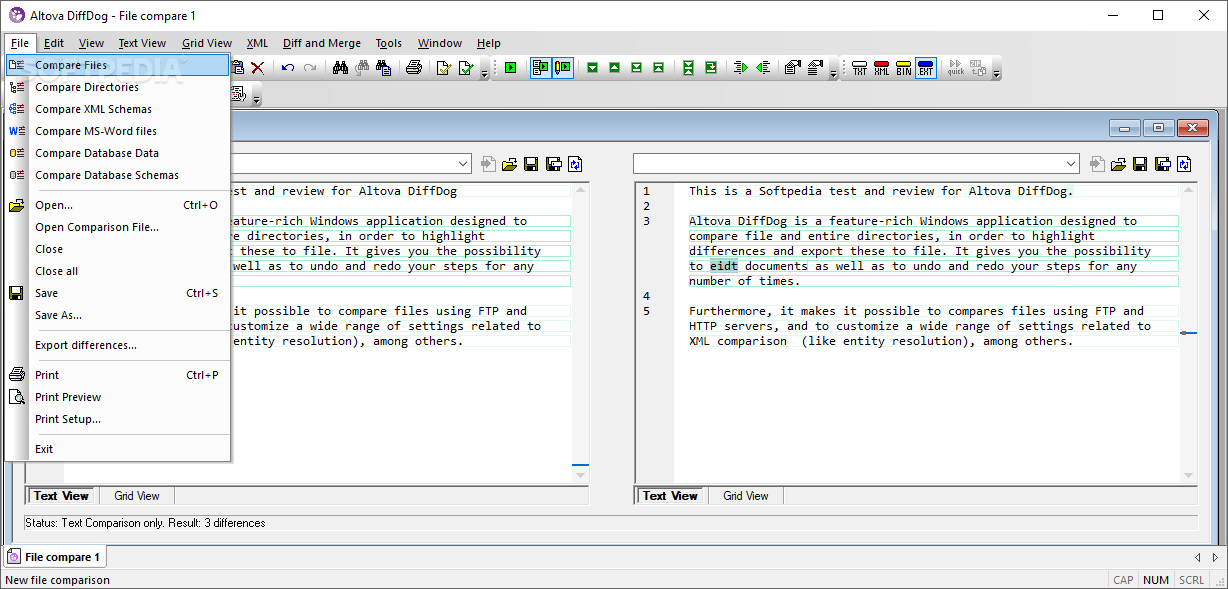Copy difference from right to left
This screenshot has height=589, width=1228.
point(762,68)
